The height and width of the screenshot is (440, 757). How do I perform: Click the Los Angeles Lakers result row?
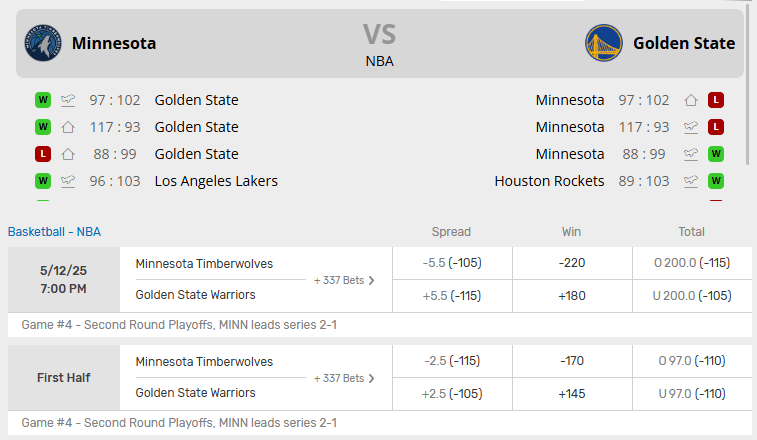[157, 181]
